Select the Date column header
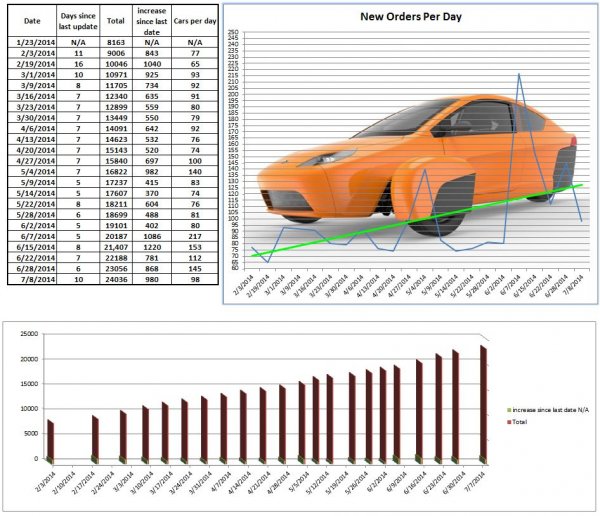 coord(32,19)
